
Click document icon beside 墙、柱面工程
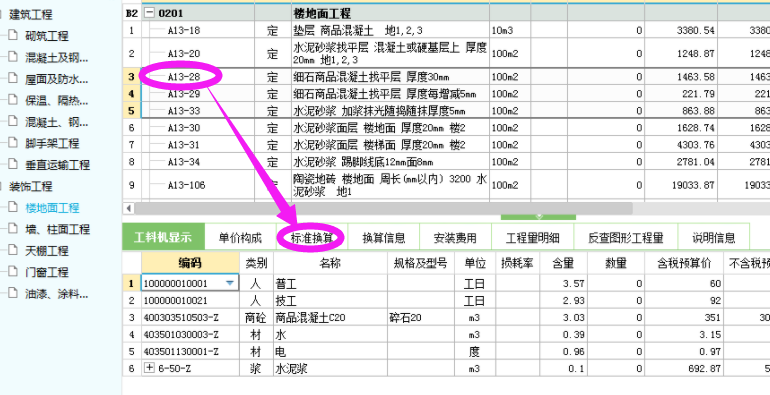[13, 229]
